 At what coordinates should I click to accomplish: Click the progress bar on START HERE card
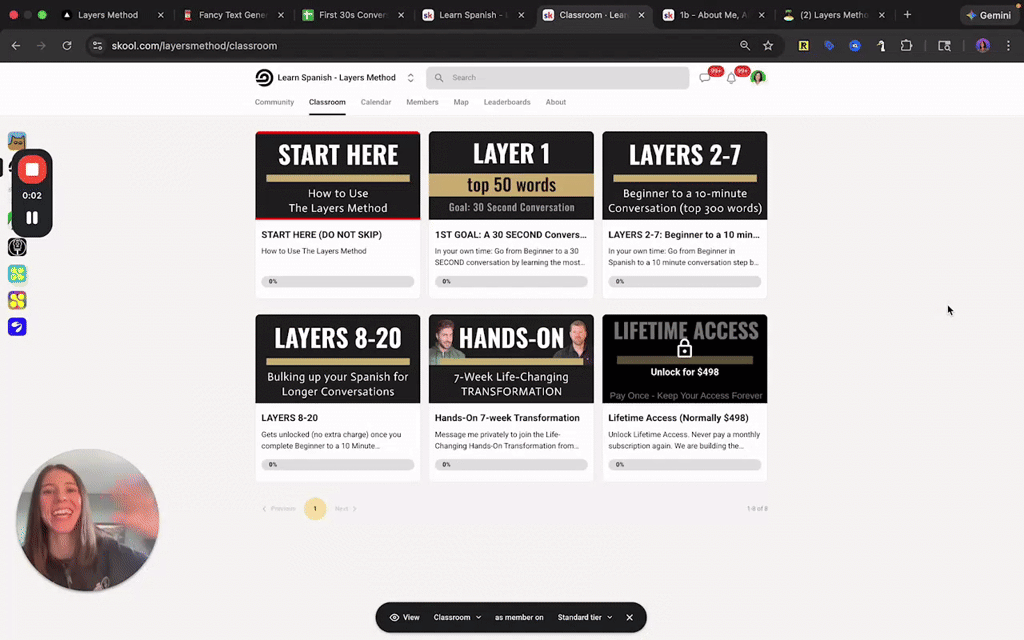[337, 281]
